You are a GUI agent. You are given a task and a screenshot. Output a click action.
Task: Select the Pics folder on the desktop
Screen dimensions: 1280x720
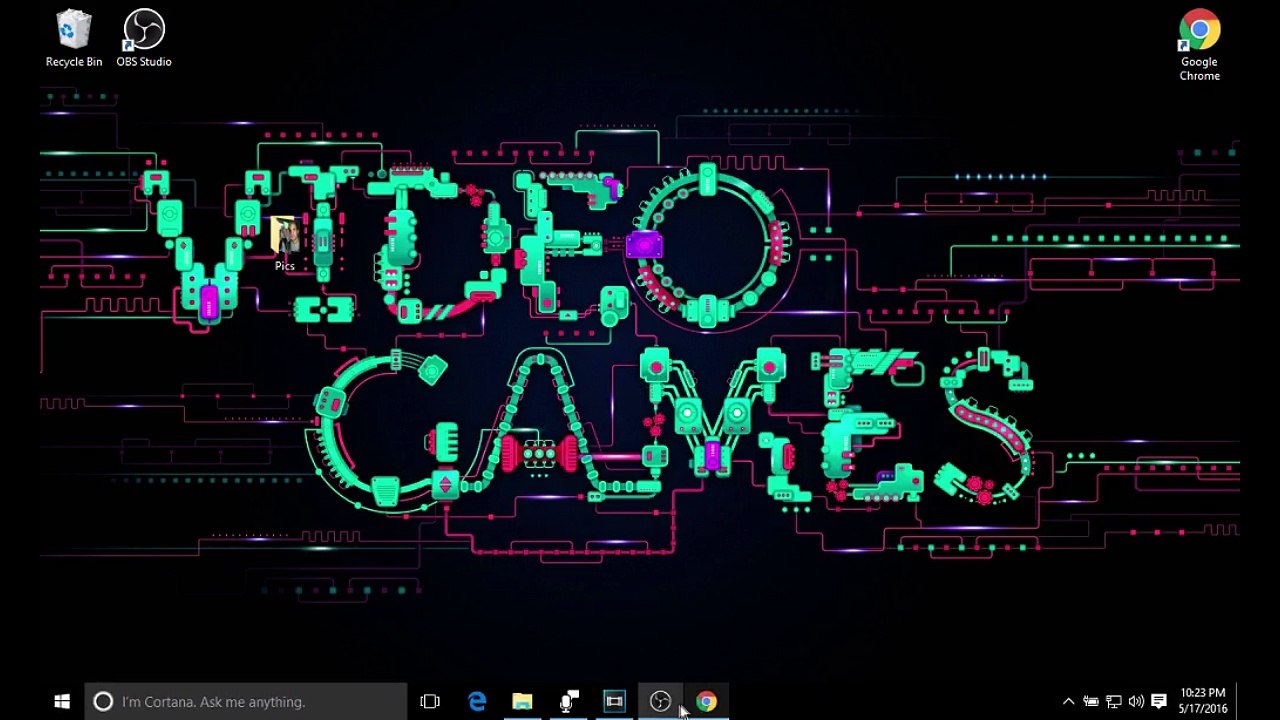point(285,243)
